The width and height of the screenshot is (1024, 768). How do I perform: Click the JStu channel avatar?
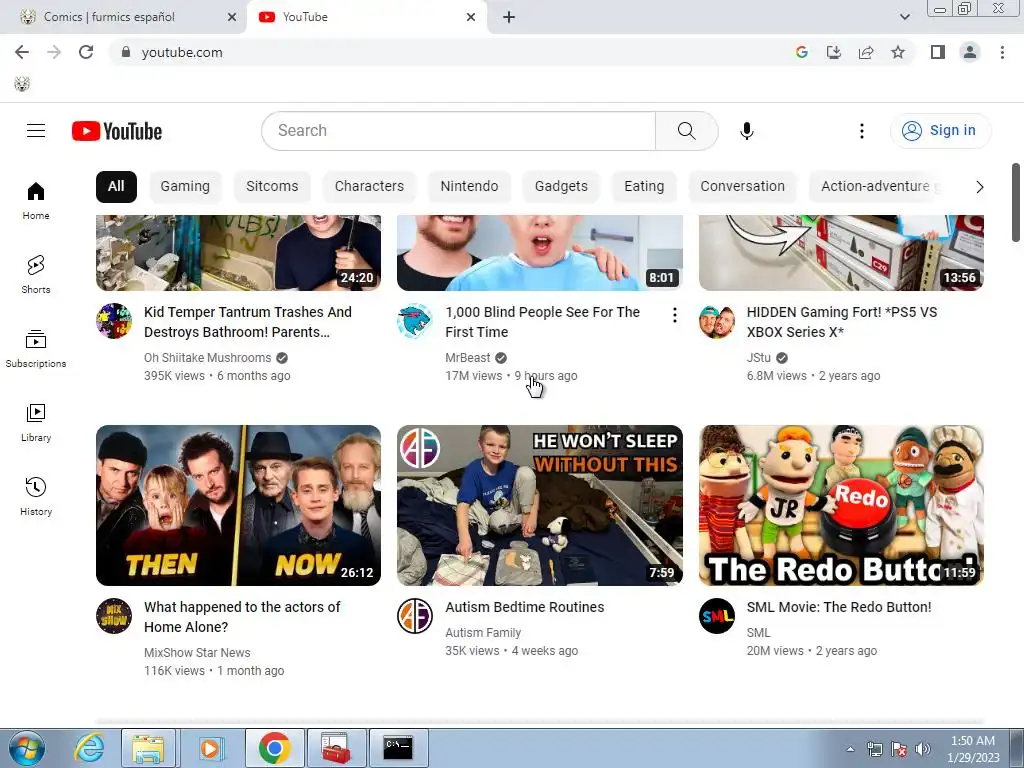[717, 321]
